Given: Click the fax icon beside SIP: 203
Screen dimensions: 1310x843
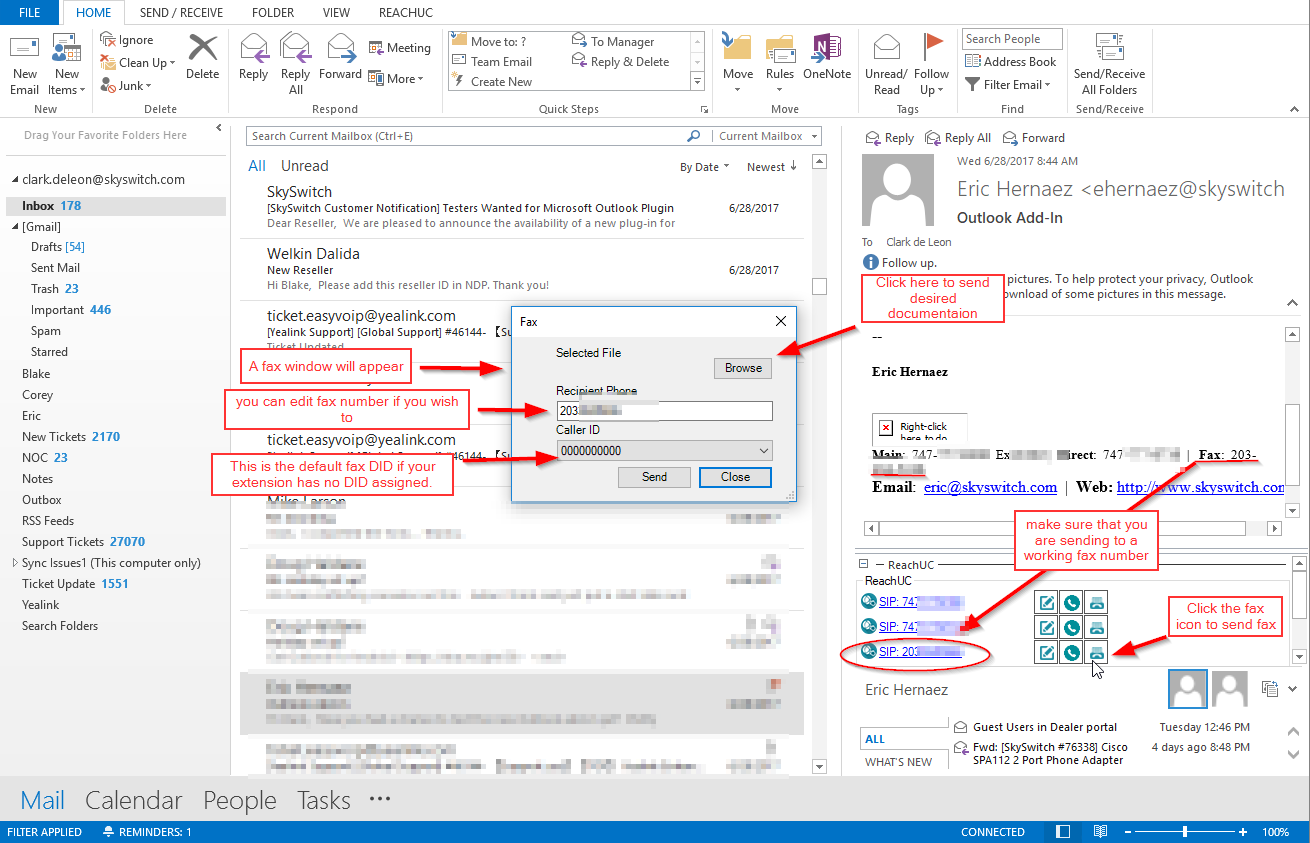Looking at the screenshot, I should pos(1096,653).
